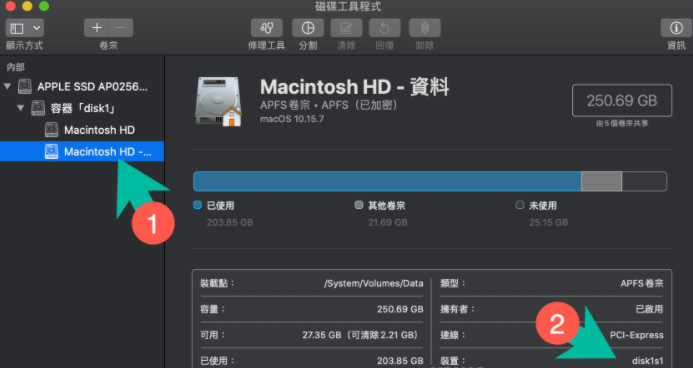Open the Info toolbar icon
Viewport: 693px width, 368px height.
(676, 28)
